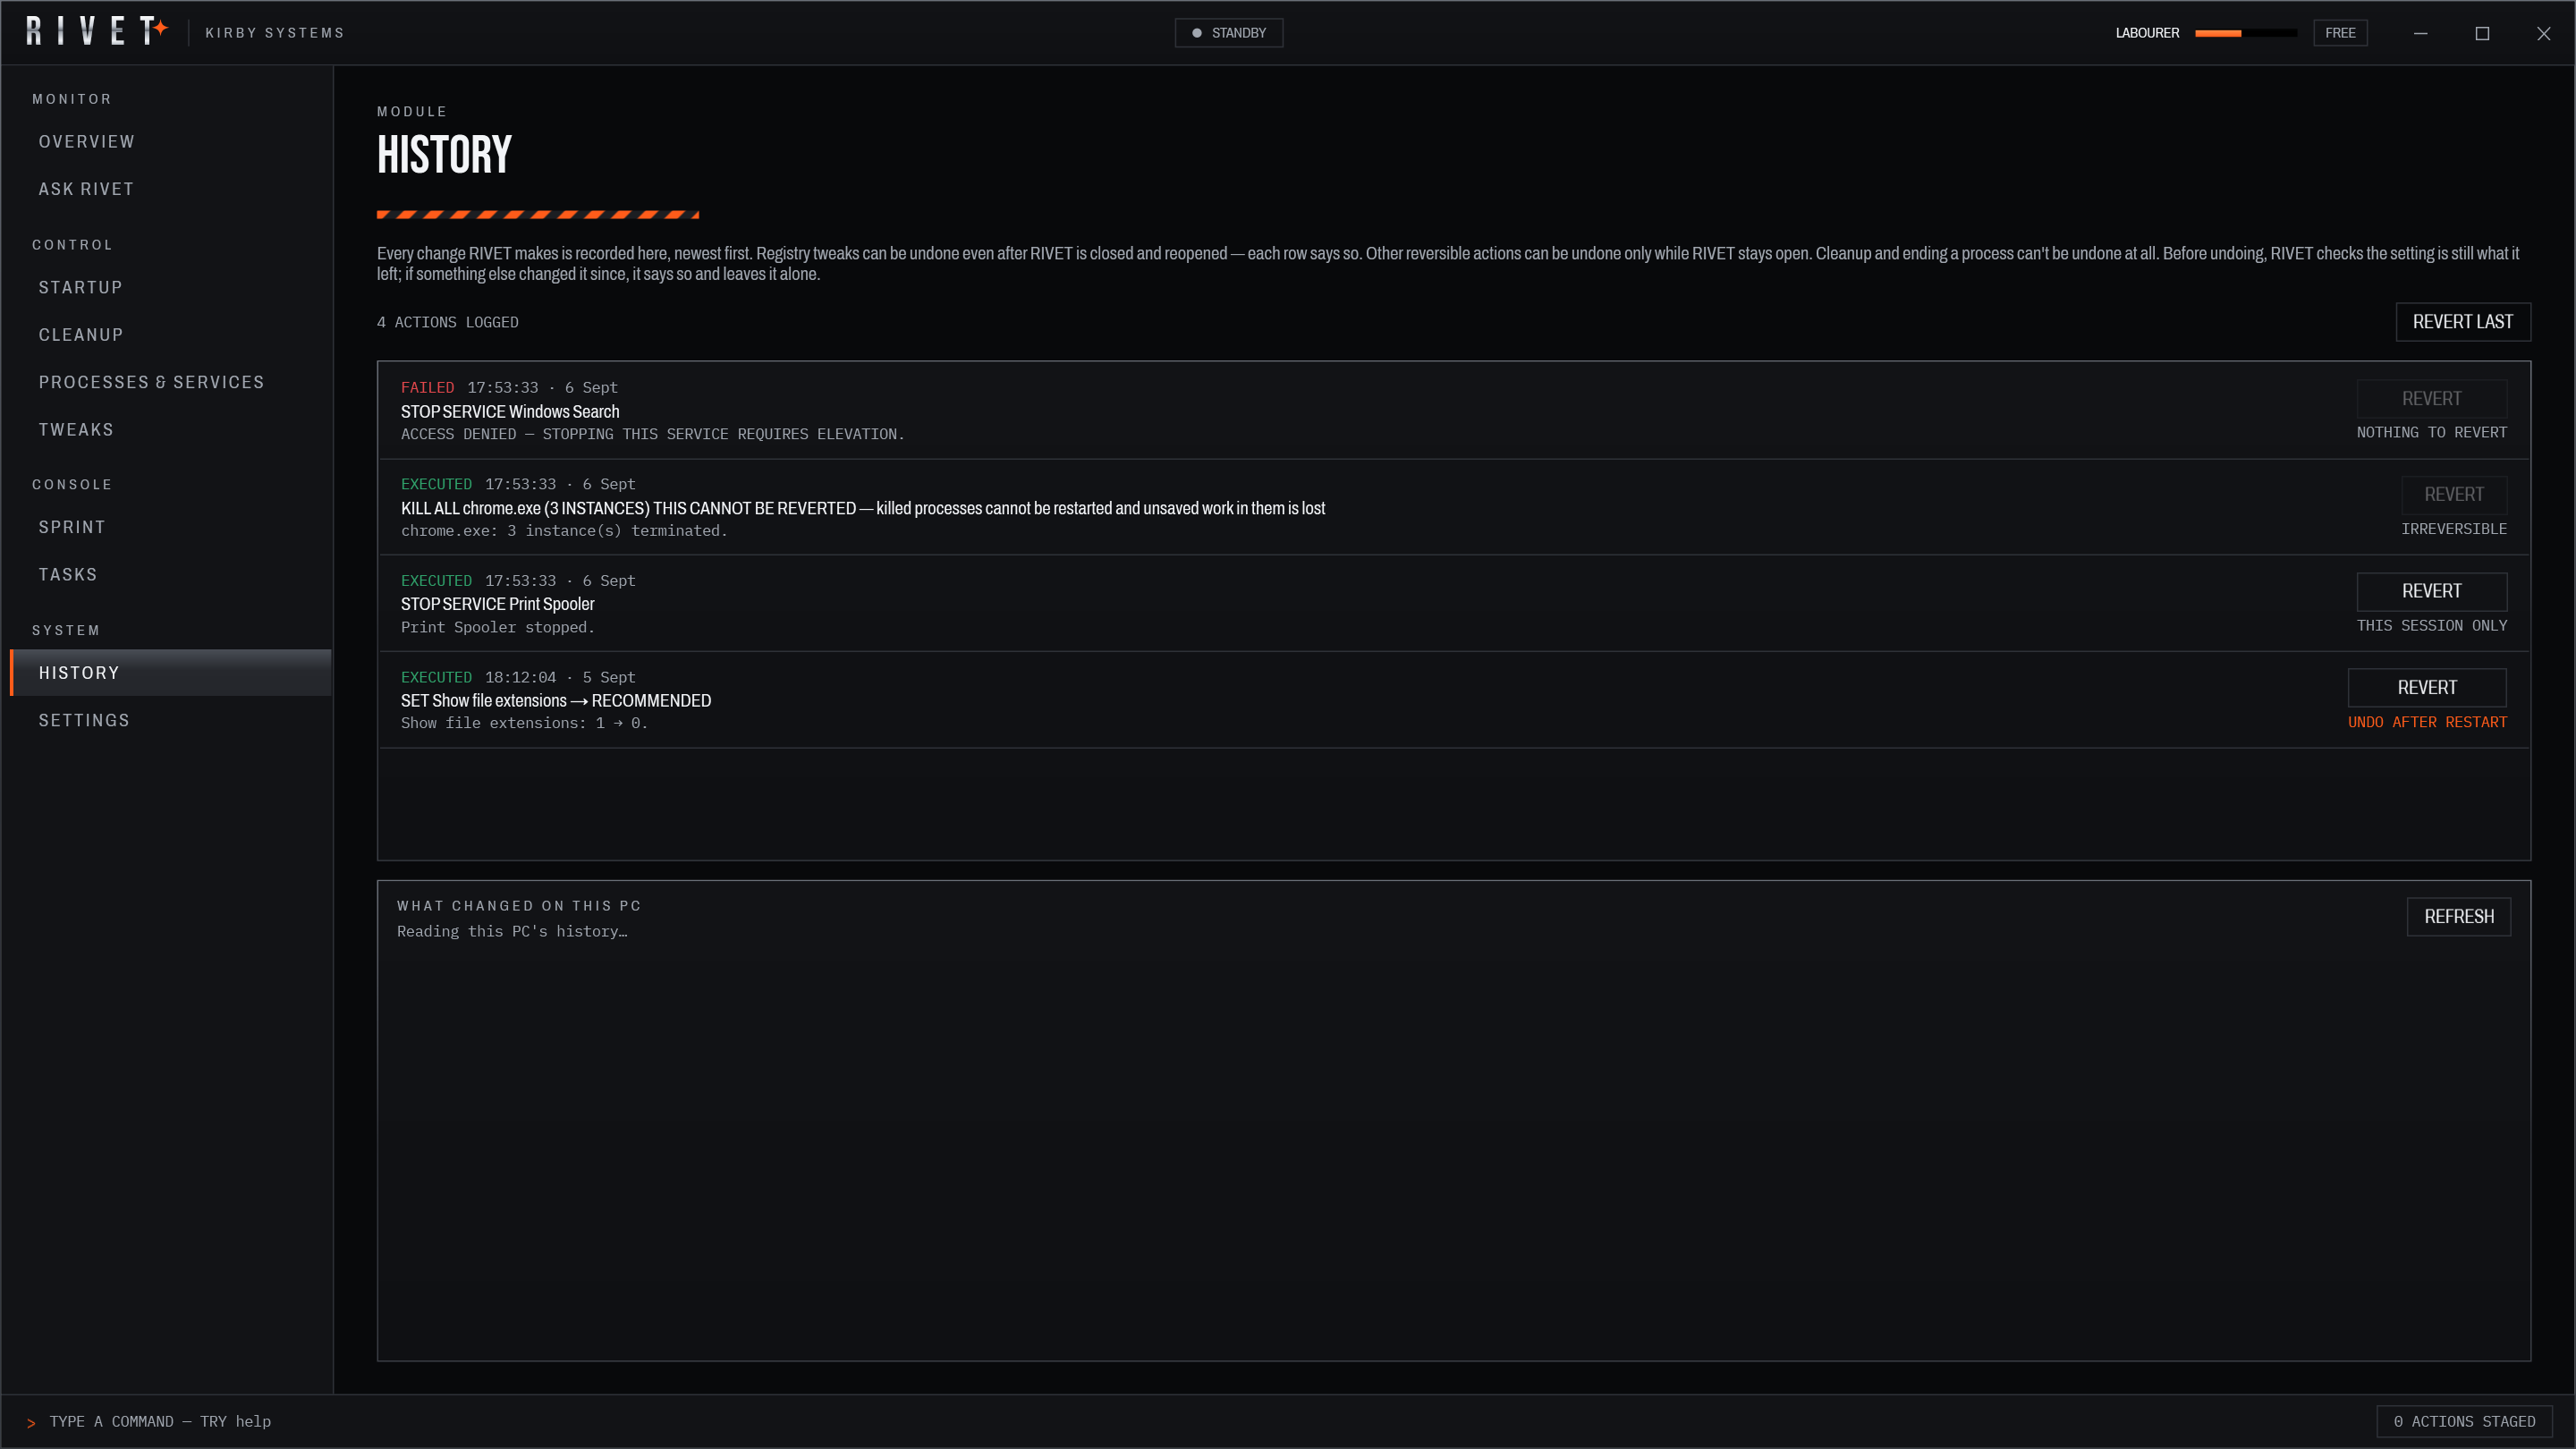Viewport: 2576px width, 1449px height.
Task: Open the Cleanup module
Action: [171, 335]
